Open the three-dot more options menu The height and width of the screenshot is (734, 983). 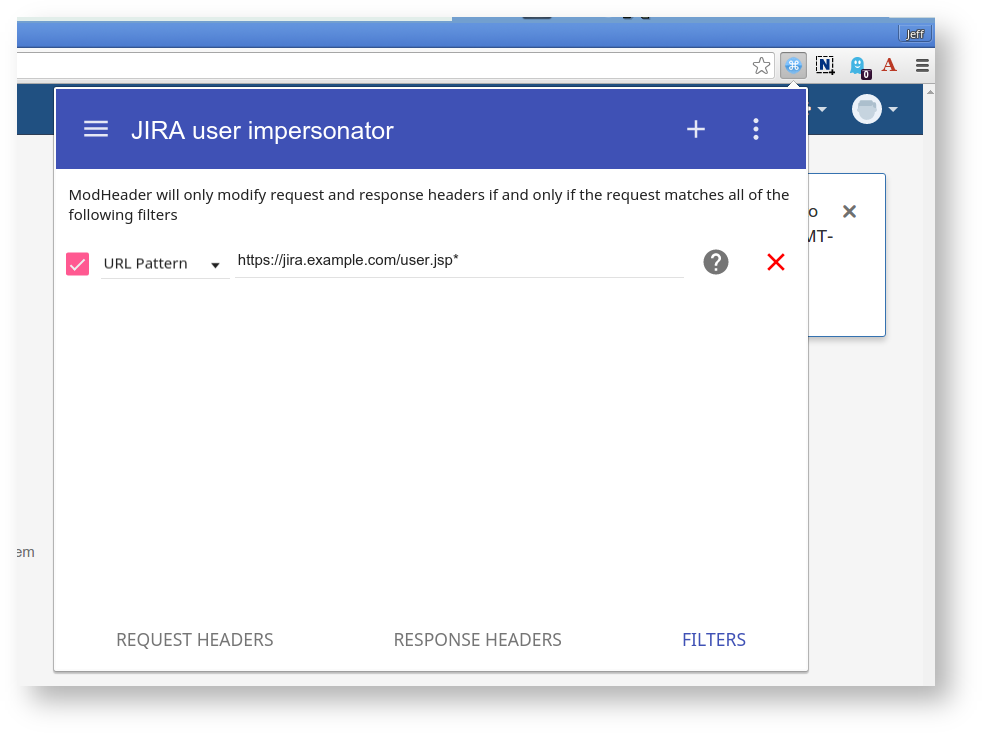coord(756,129)
